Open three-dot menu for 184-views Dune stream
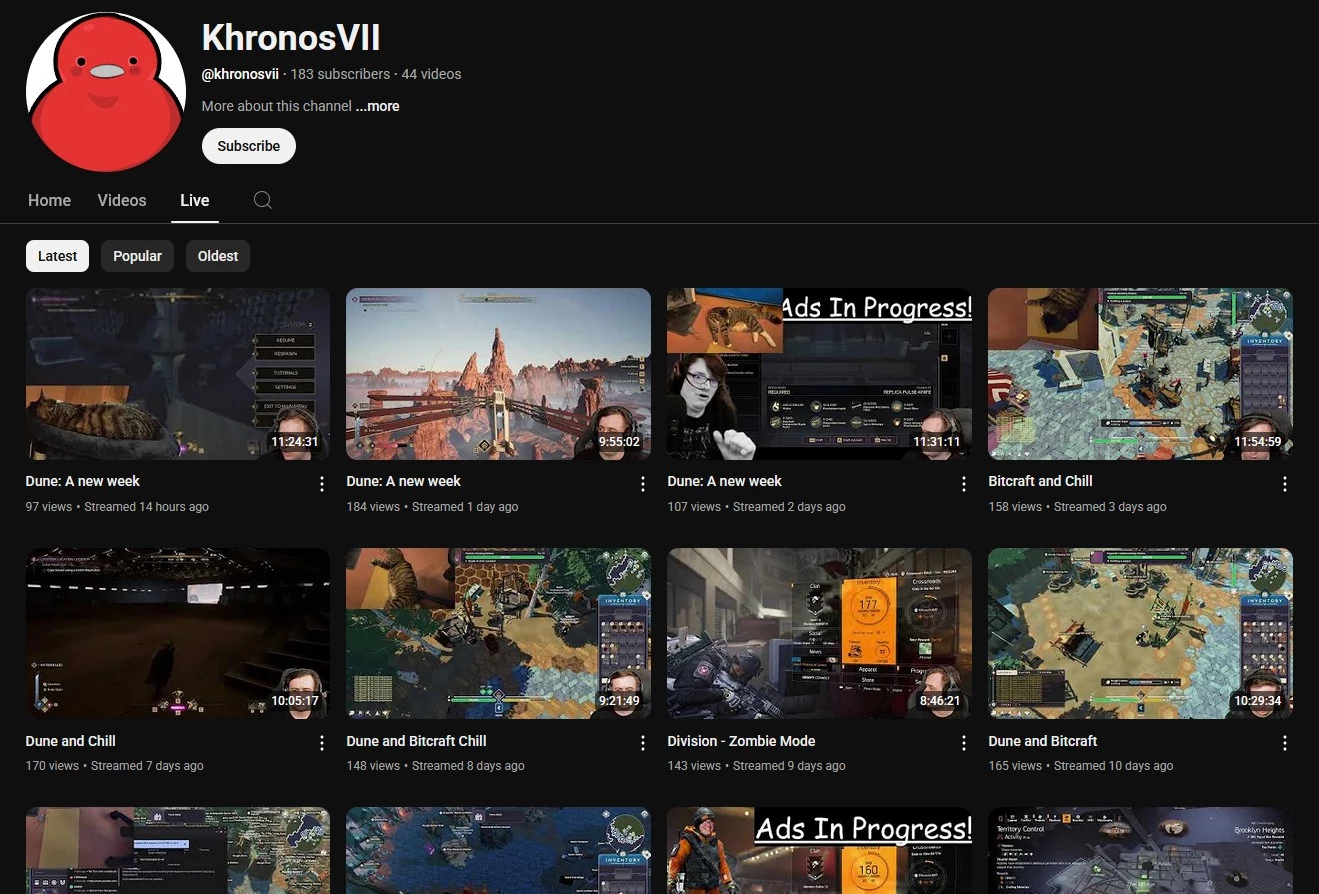This screenshot has height=894, width=1319. (643, 484)
